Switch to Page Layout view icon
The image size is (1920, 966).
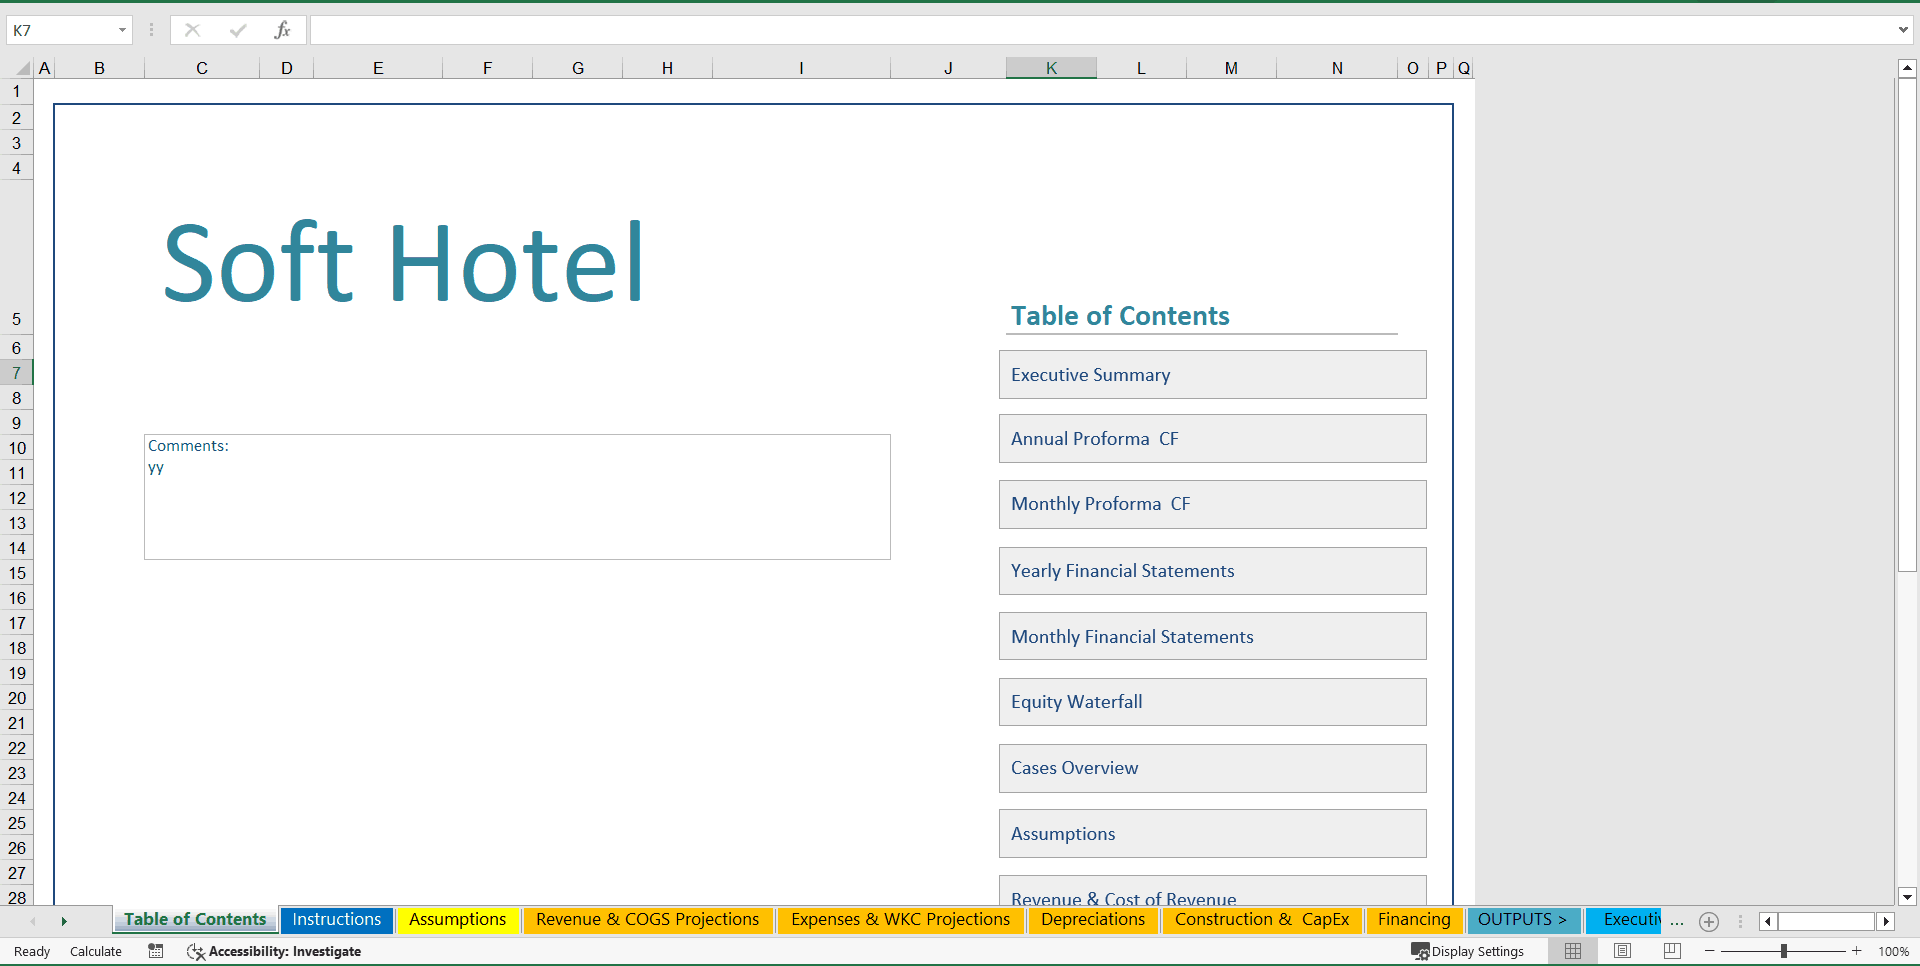point(1622,951)
